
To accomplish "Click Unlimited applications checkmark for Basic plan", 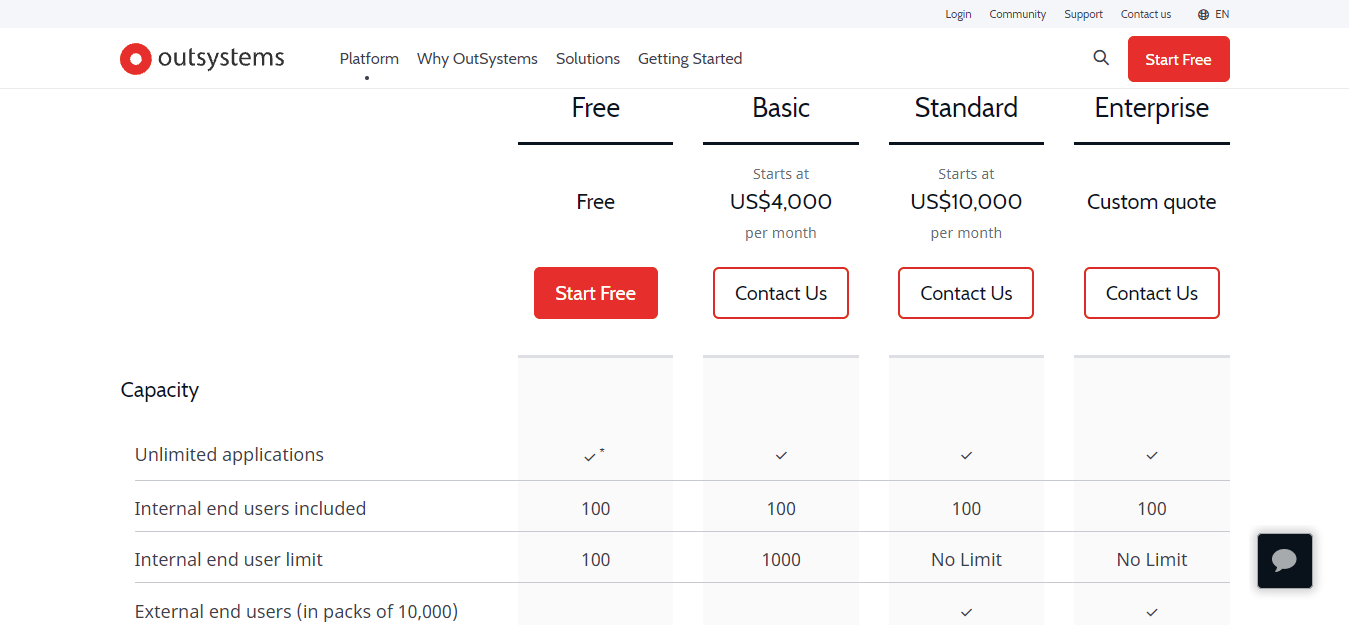I will pos(781,455).
